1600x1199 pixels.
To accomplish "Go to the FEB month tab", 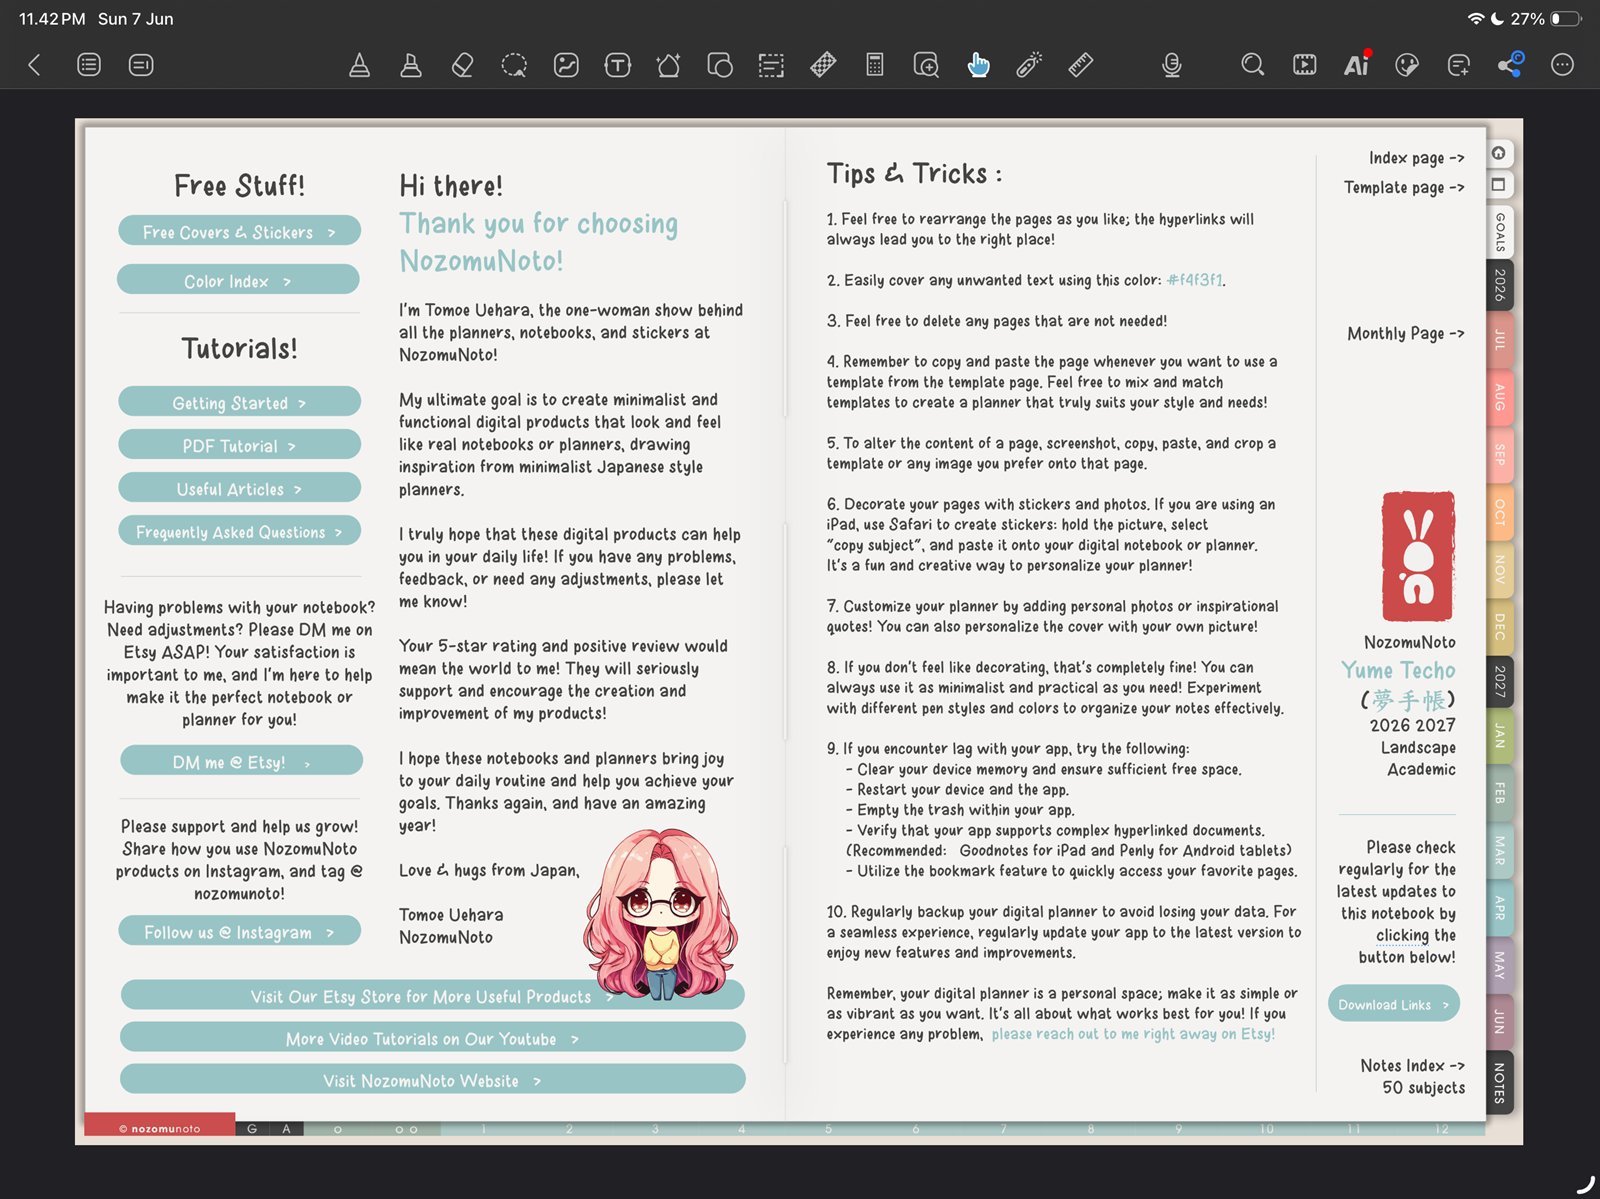I will point(1499,793).
